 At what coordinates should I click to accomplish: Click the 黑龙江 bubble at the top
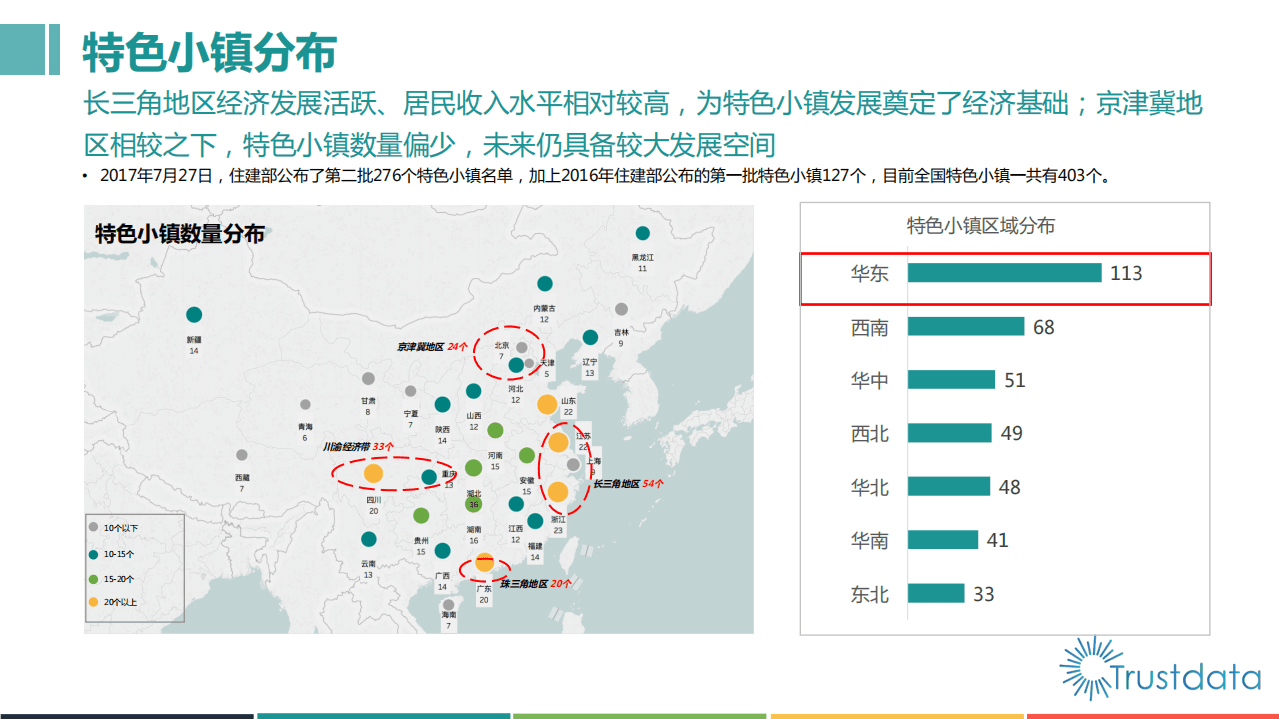(642, 231)
